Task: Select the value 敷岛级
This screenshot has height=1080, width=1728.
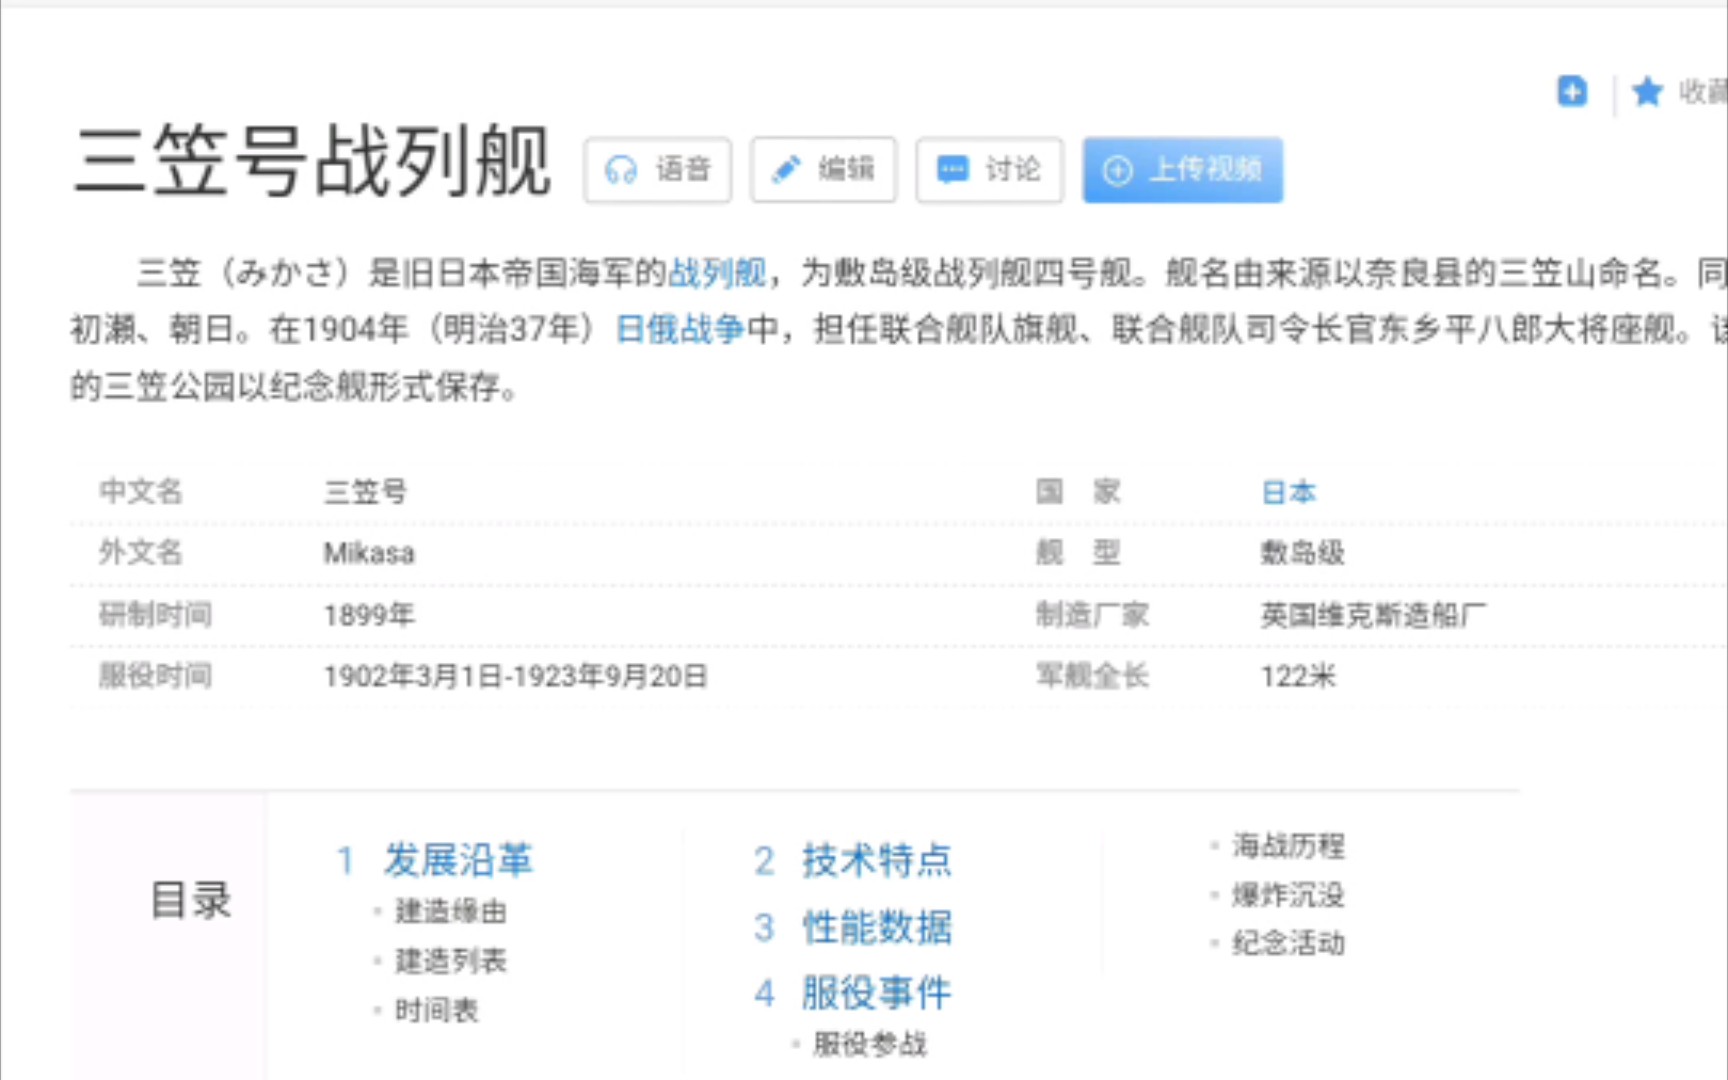Action: (1303, 553)
